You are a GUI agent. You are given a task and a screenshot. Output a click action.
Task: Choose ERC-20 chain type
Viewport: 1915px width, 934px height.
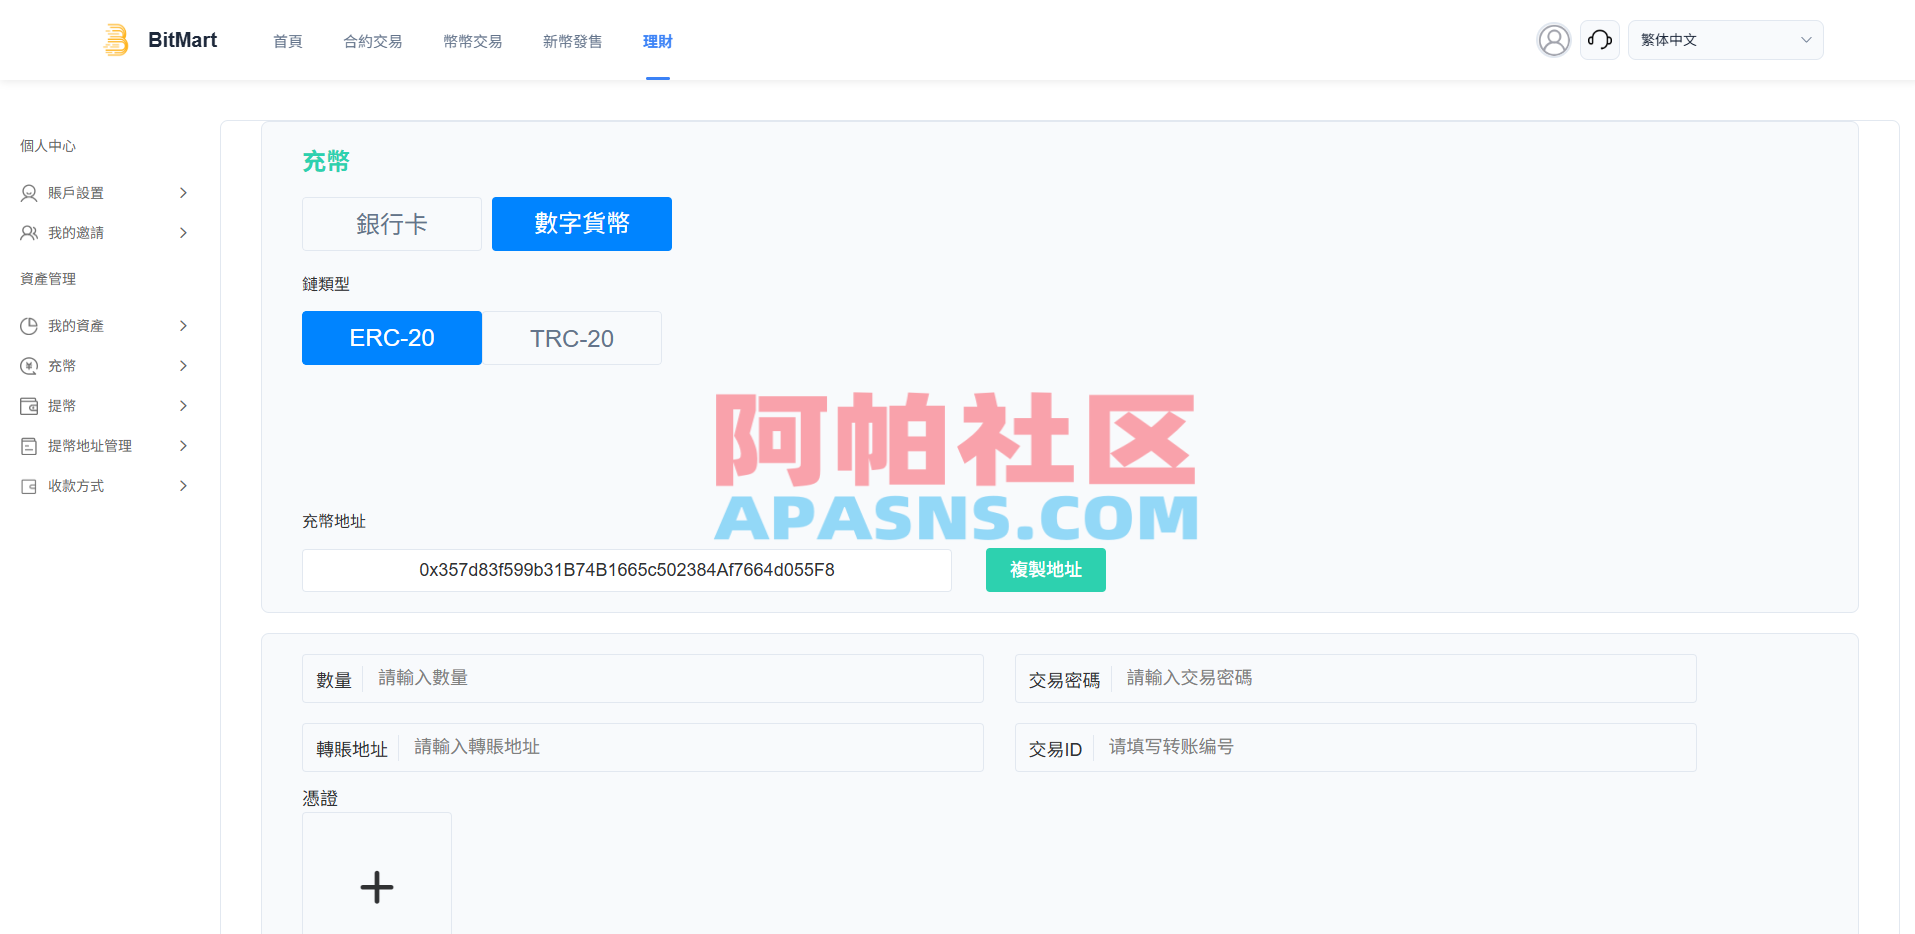tap(392, 338)
